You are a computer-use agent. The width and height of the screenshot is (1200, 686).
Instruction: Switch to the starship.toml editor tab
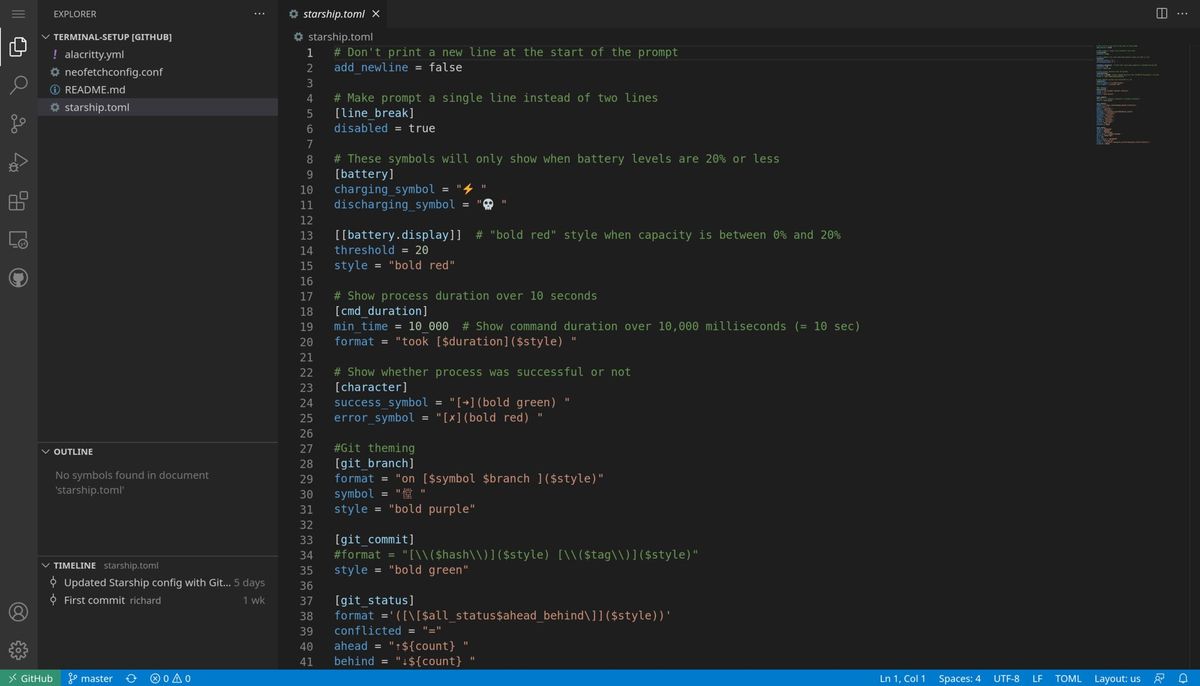[333, 14]
